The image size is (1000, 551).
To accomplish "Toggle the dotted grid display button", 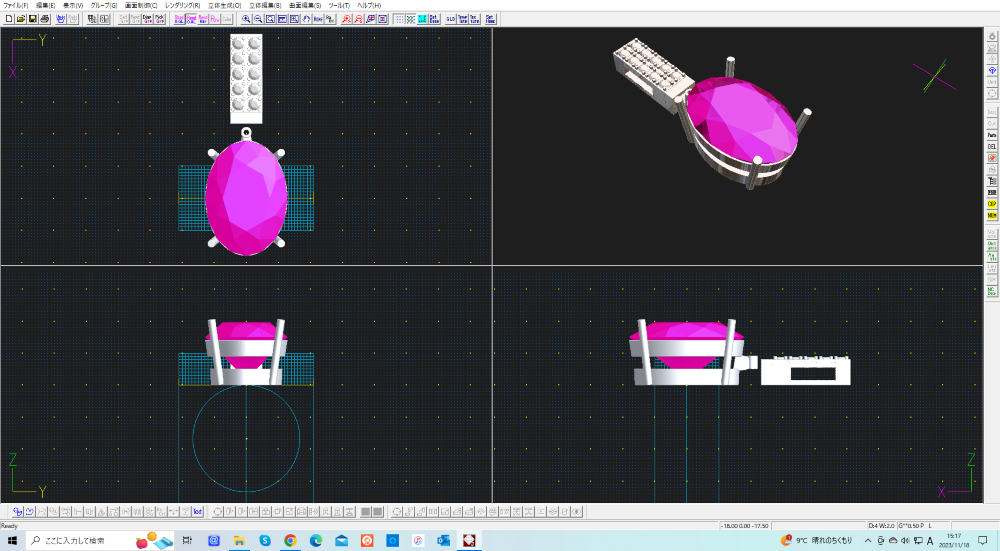I will pos(399,19).
